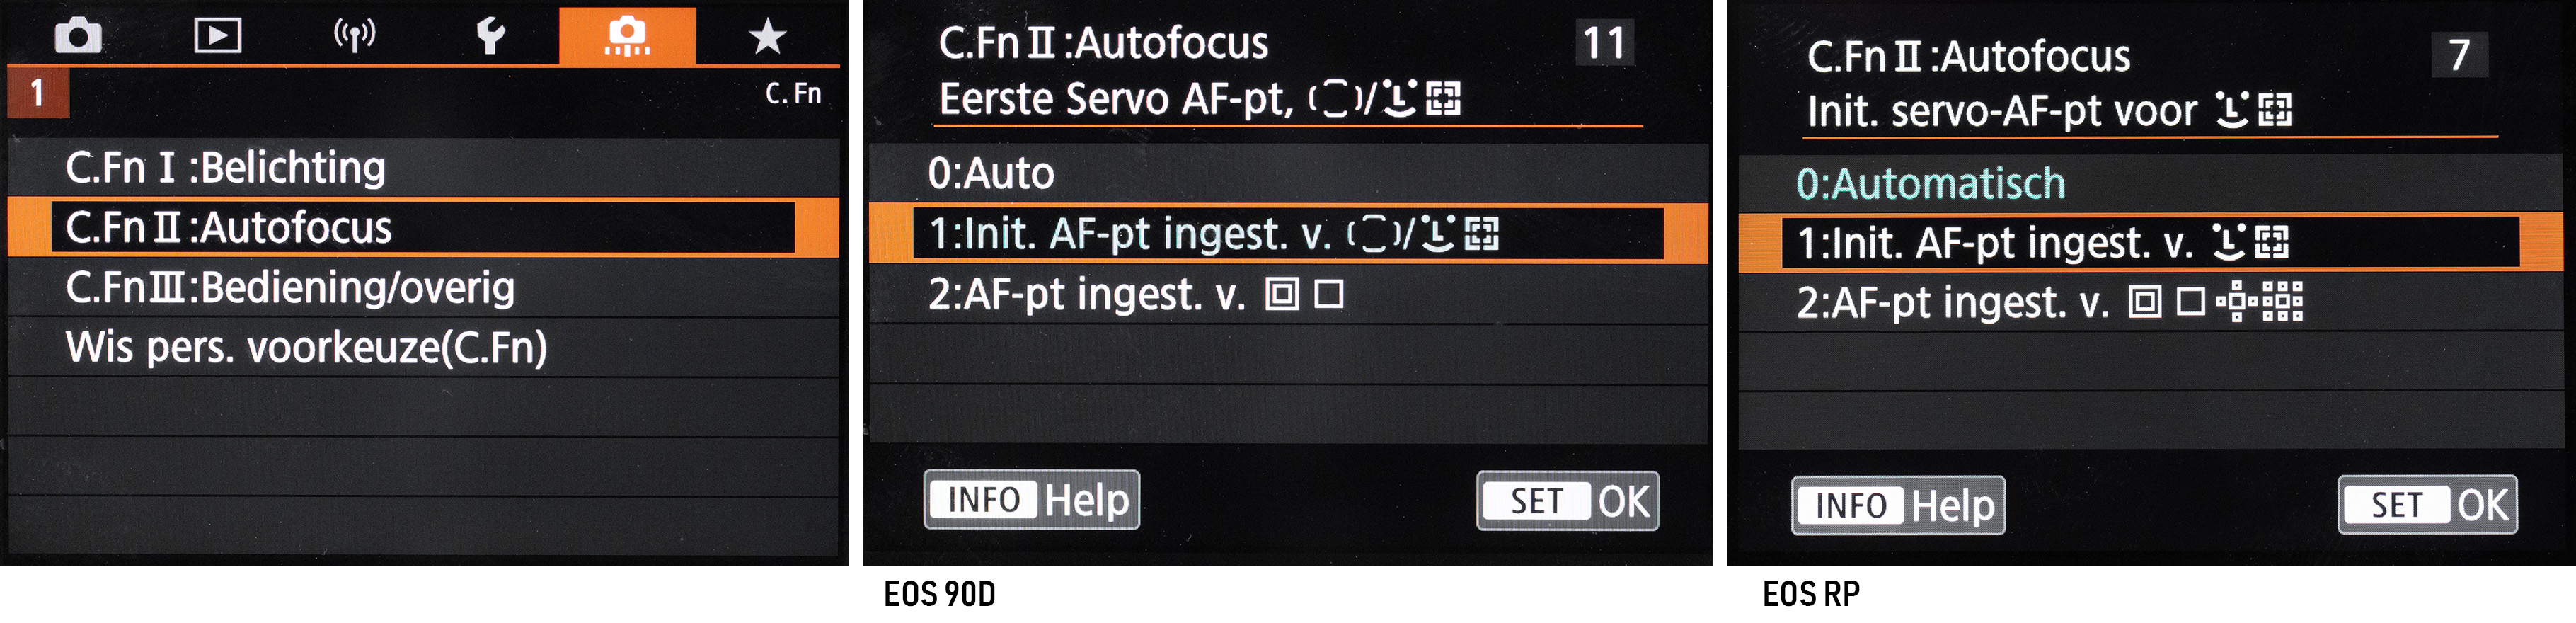Viewport: 2576px width, 623px height.
Task: Click the page number 1 indicator
Action: (38, 93)
